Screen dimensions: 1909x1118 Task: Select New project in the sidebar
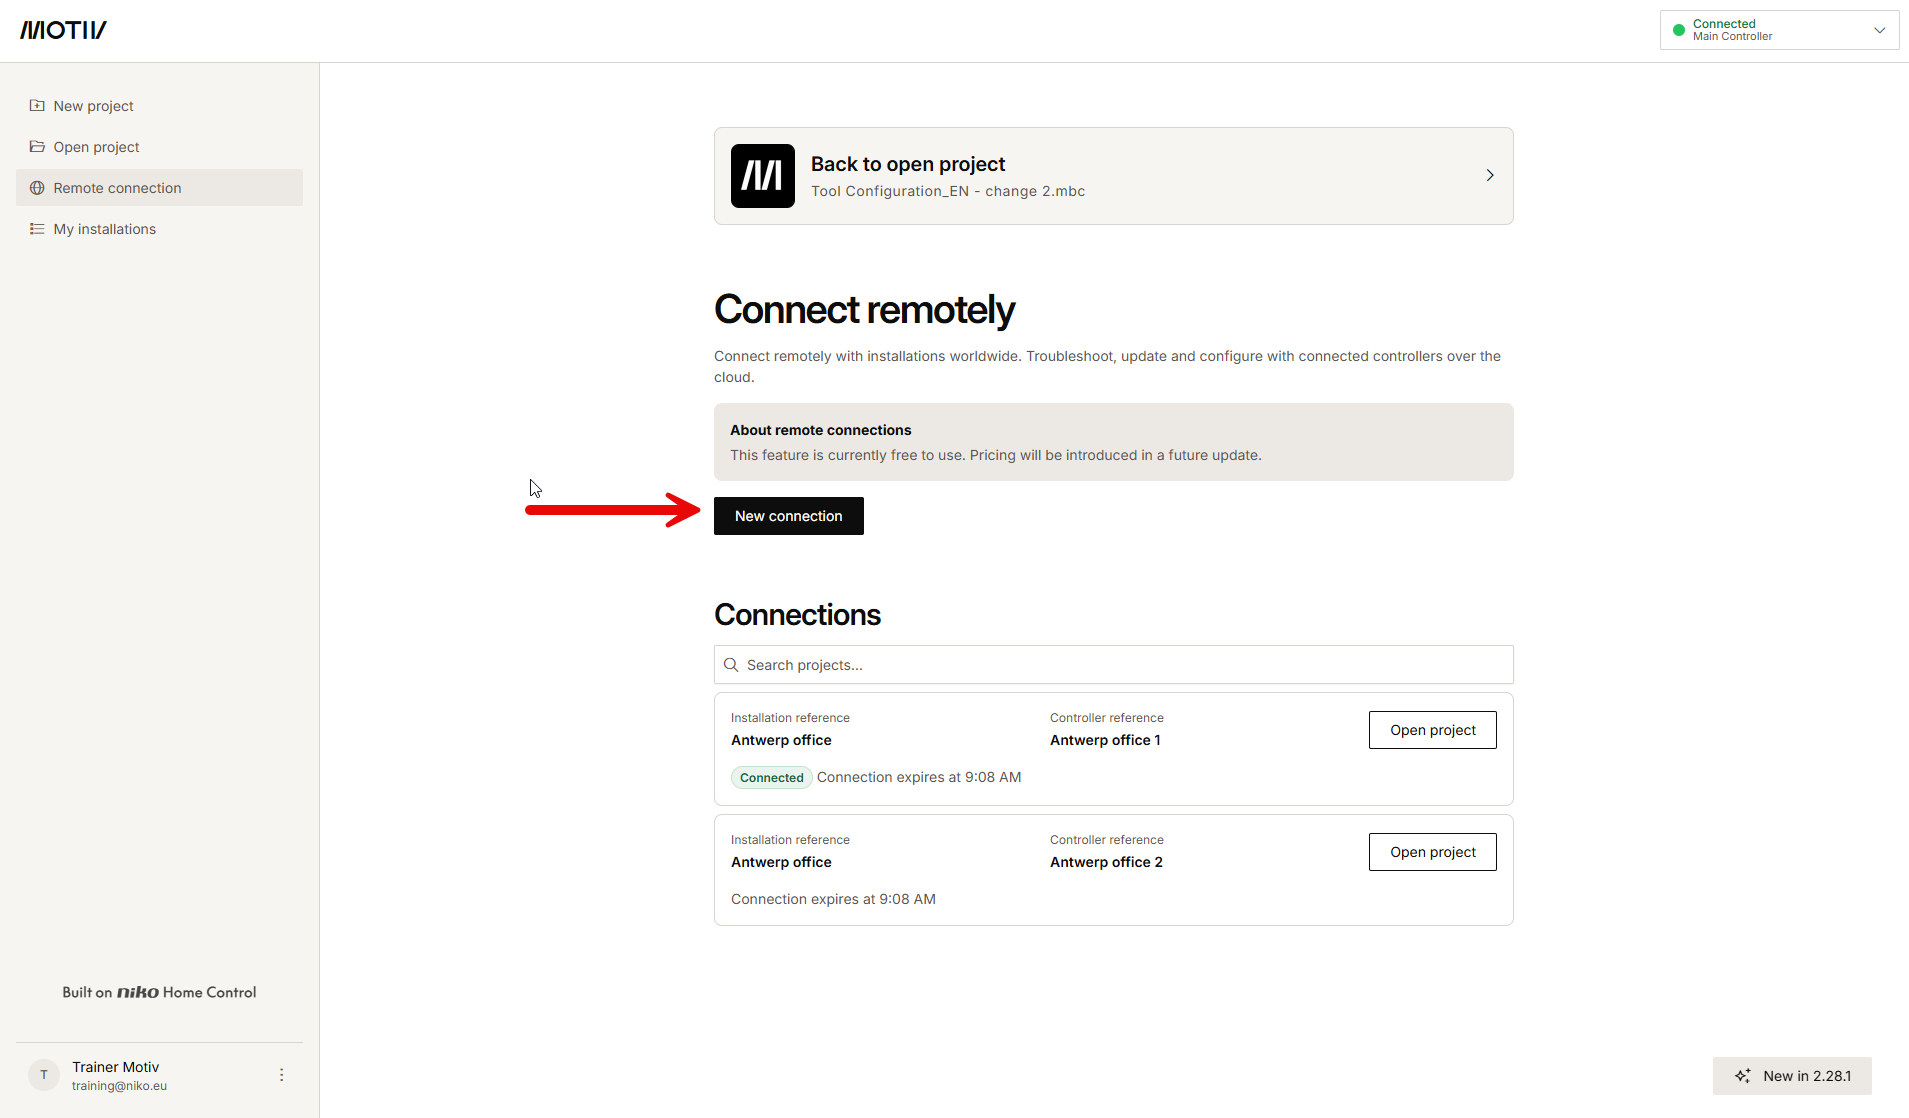[159, 105]
